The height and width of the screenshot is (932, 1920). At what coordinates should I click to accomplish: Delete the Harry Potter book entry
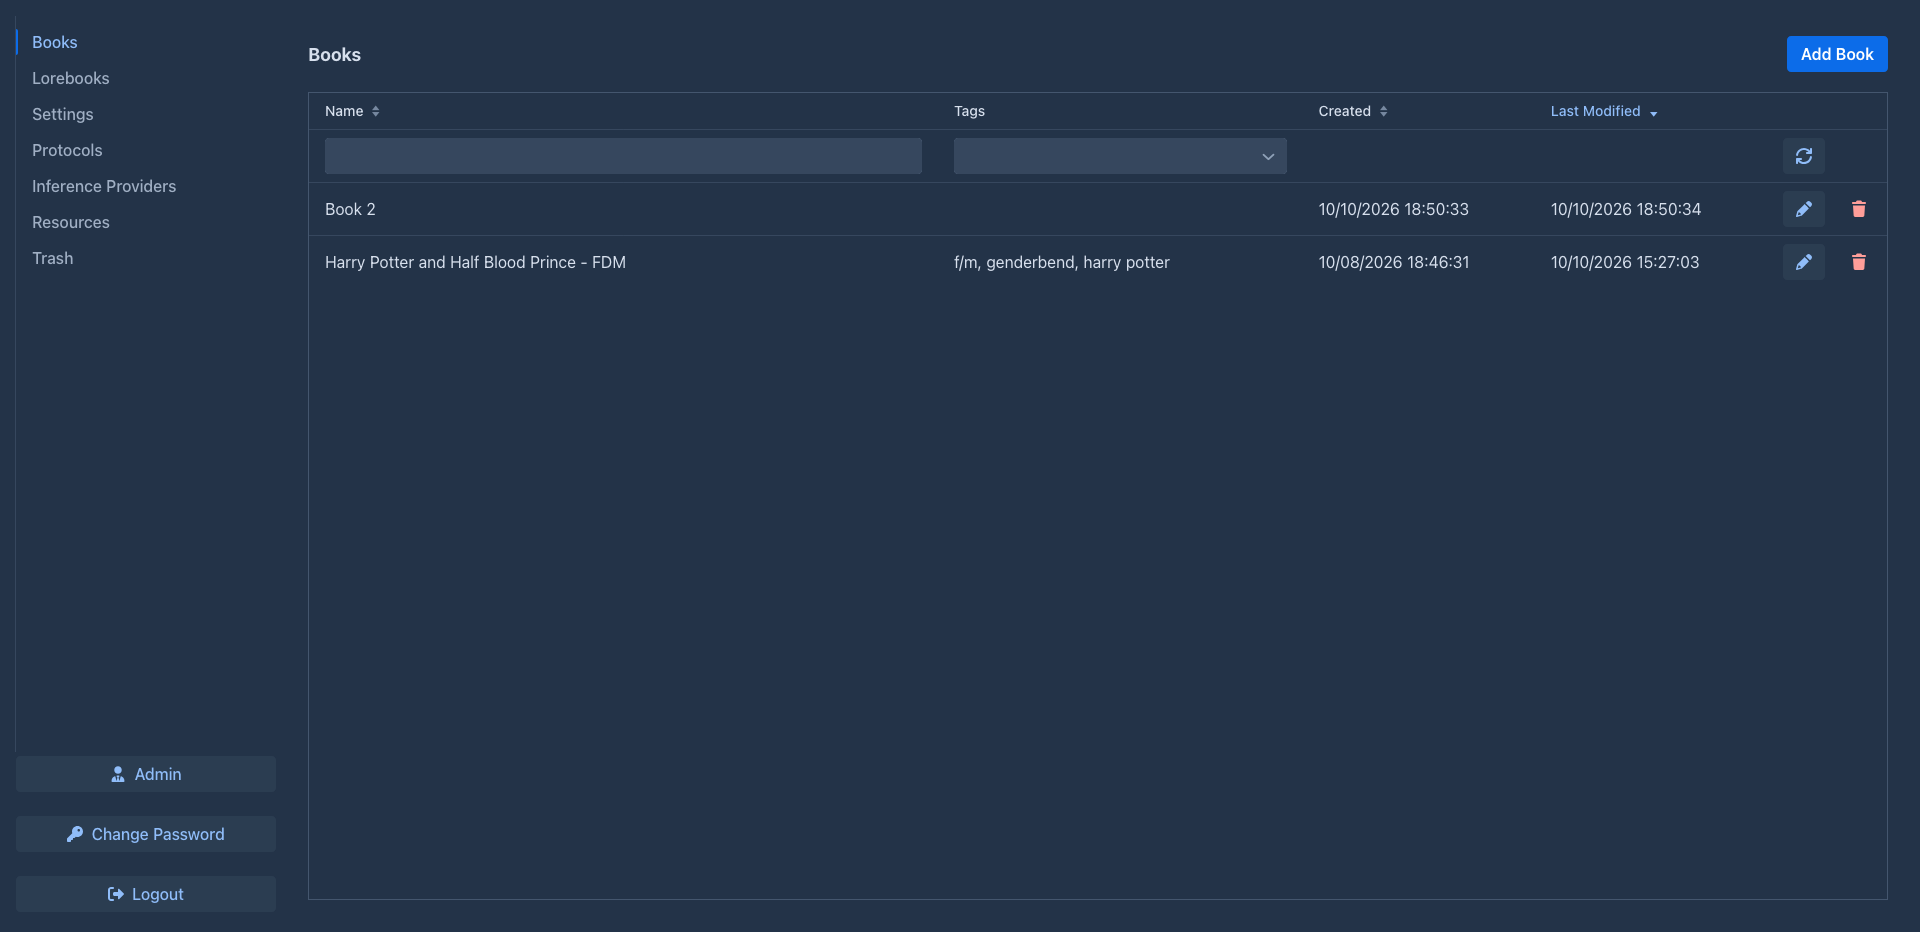pos(1858,262)
